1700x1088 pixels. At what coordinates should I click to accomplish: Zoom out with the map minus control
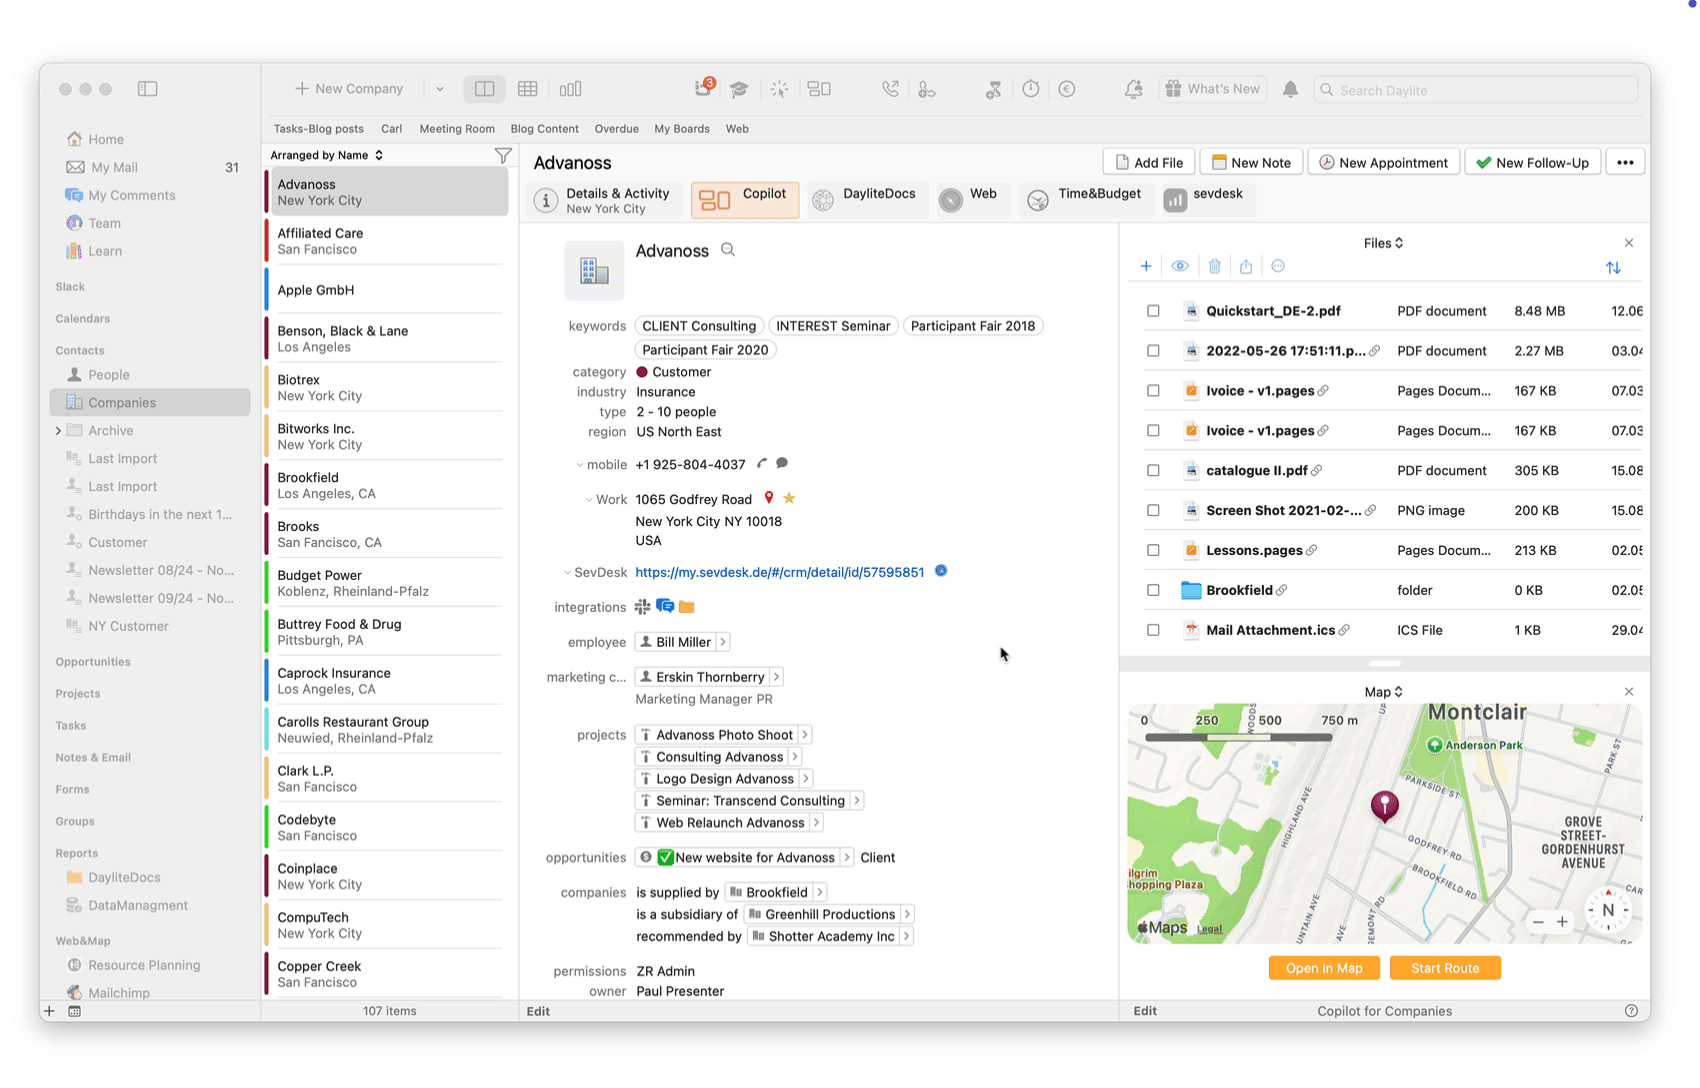[1538, 922]
